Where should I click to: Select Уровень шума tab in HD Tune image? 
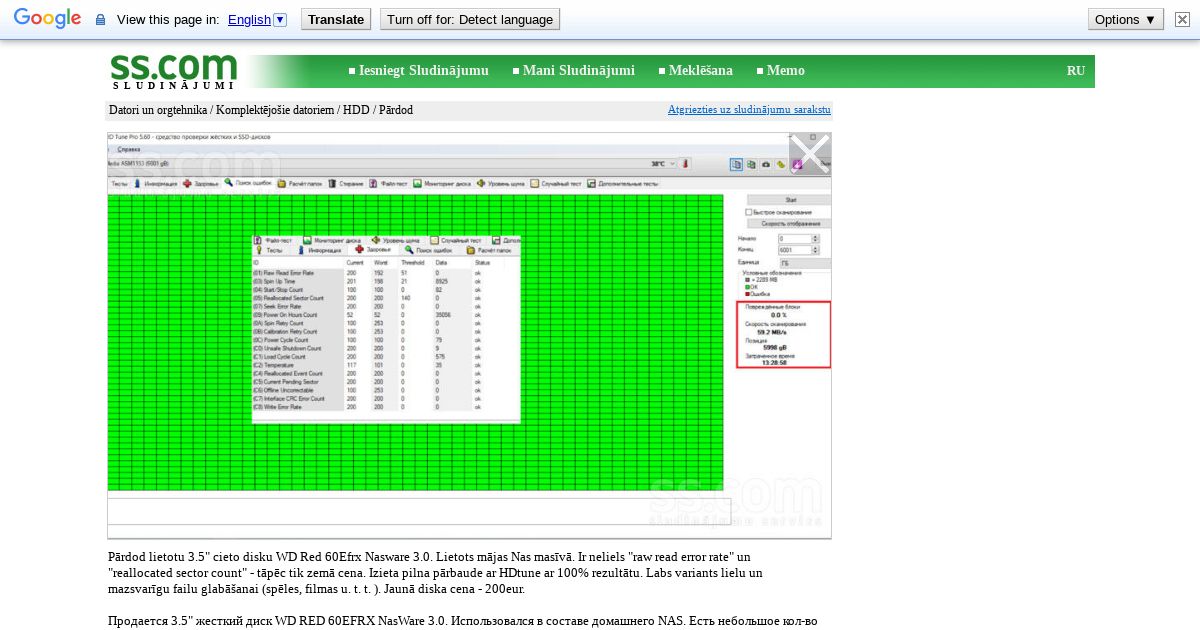(501, 184)
